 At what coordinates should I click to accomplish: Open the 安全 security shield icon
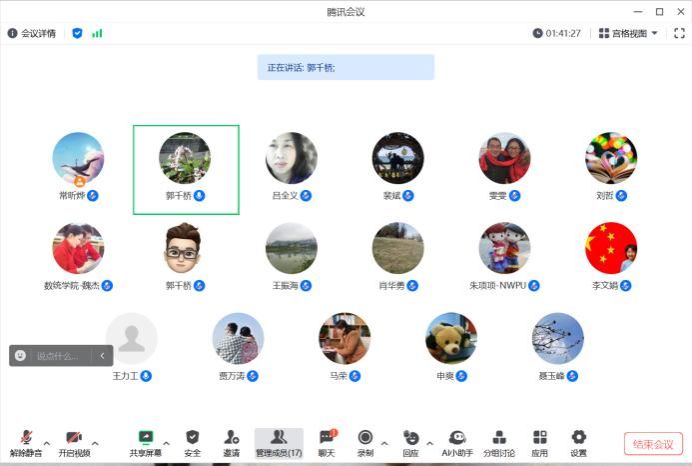(193, 441)
